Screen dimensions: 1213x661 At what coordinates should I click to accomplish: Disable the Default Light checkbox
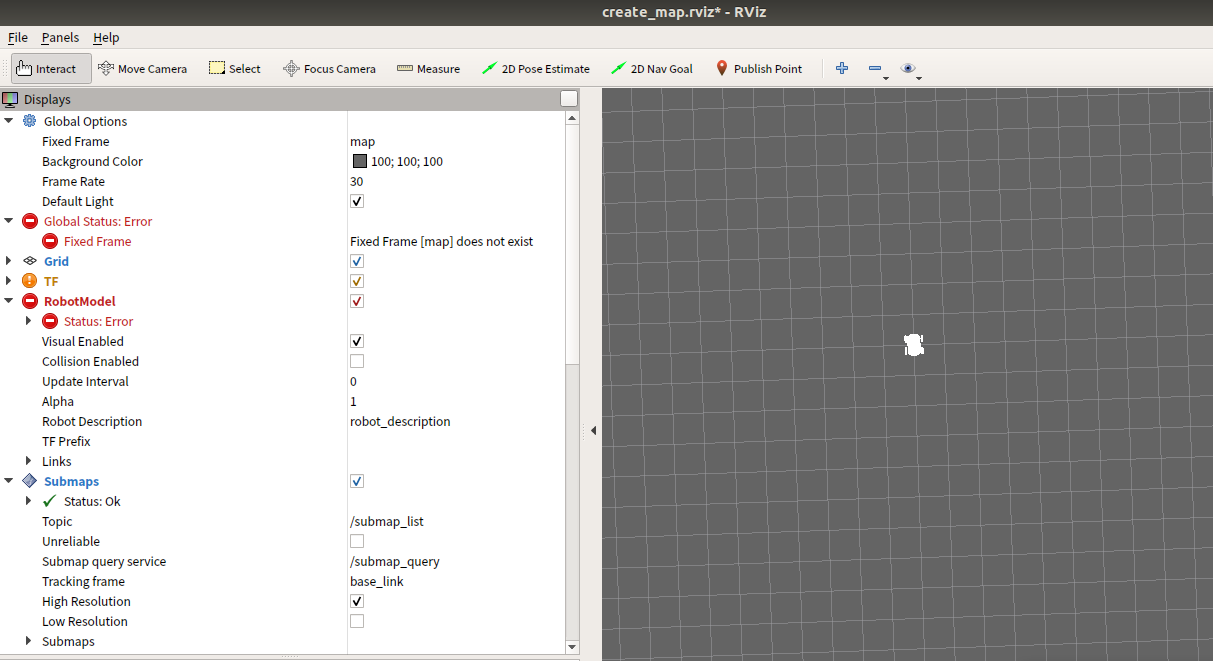click(x=357, y=201)
